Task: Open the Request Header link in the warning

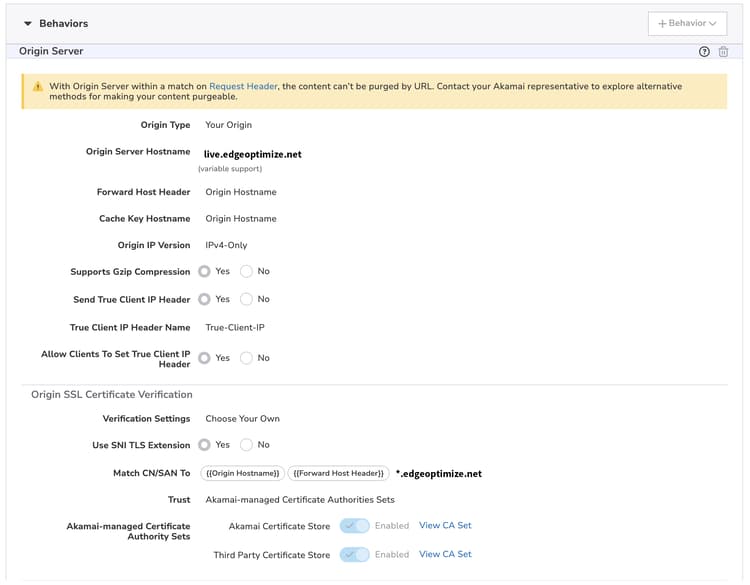Action: tap(243, 87)
